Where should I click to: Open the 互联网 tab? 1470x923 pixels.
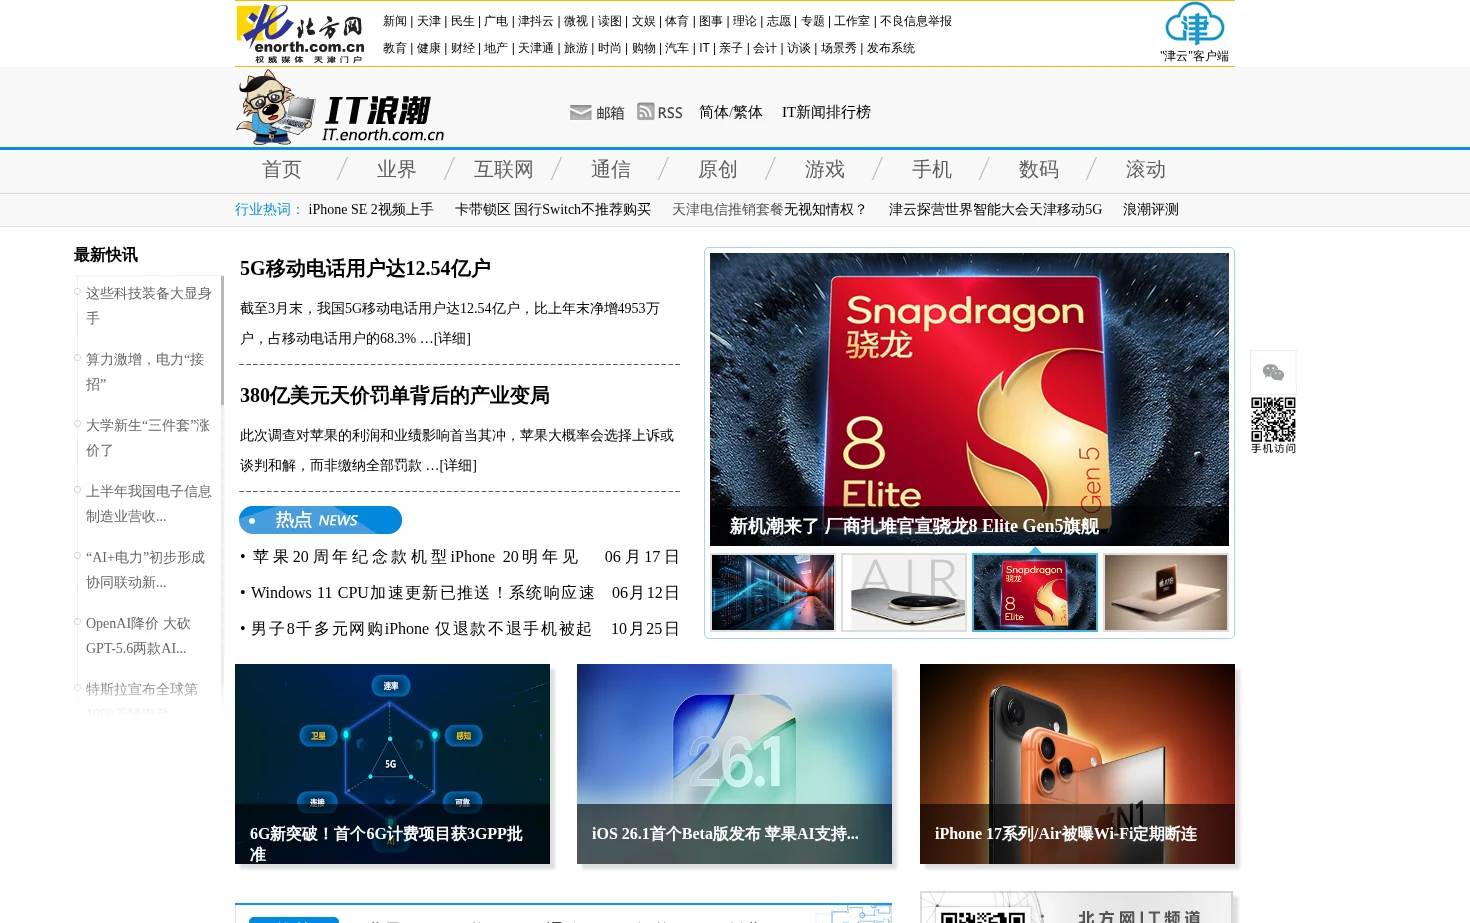[503, 170]
